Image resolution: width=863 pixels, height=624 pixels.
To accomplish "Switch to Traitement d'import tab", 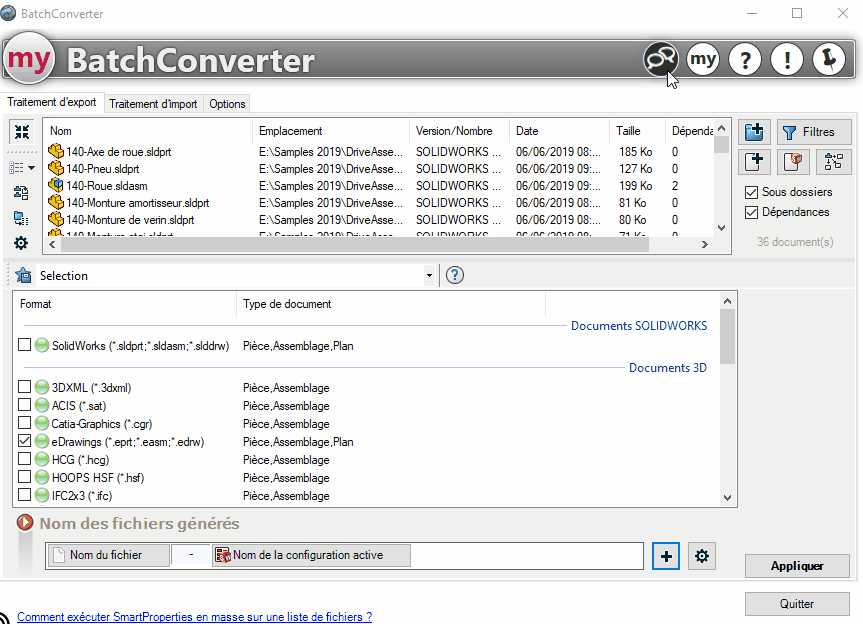I will click(x=153, y=104).
